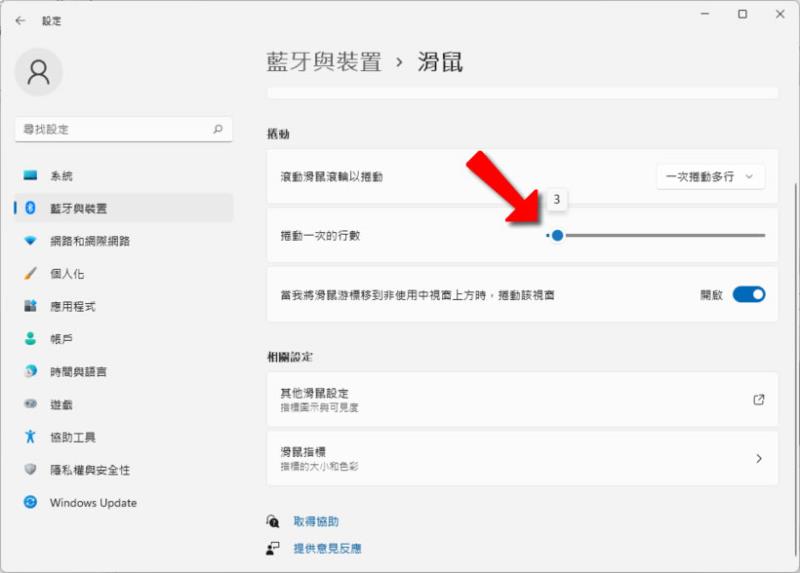Click 藍牙與裝置 breadcrumb in the header
This screenshot has width=800, height=573.
pyautogui.click(x=324, y=62)
